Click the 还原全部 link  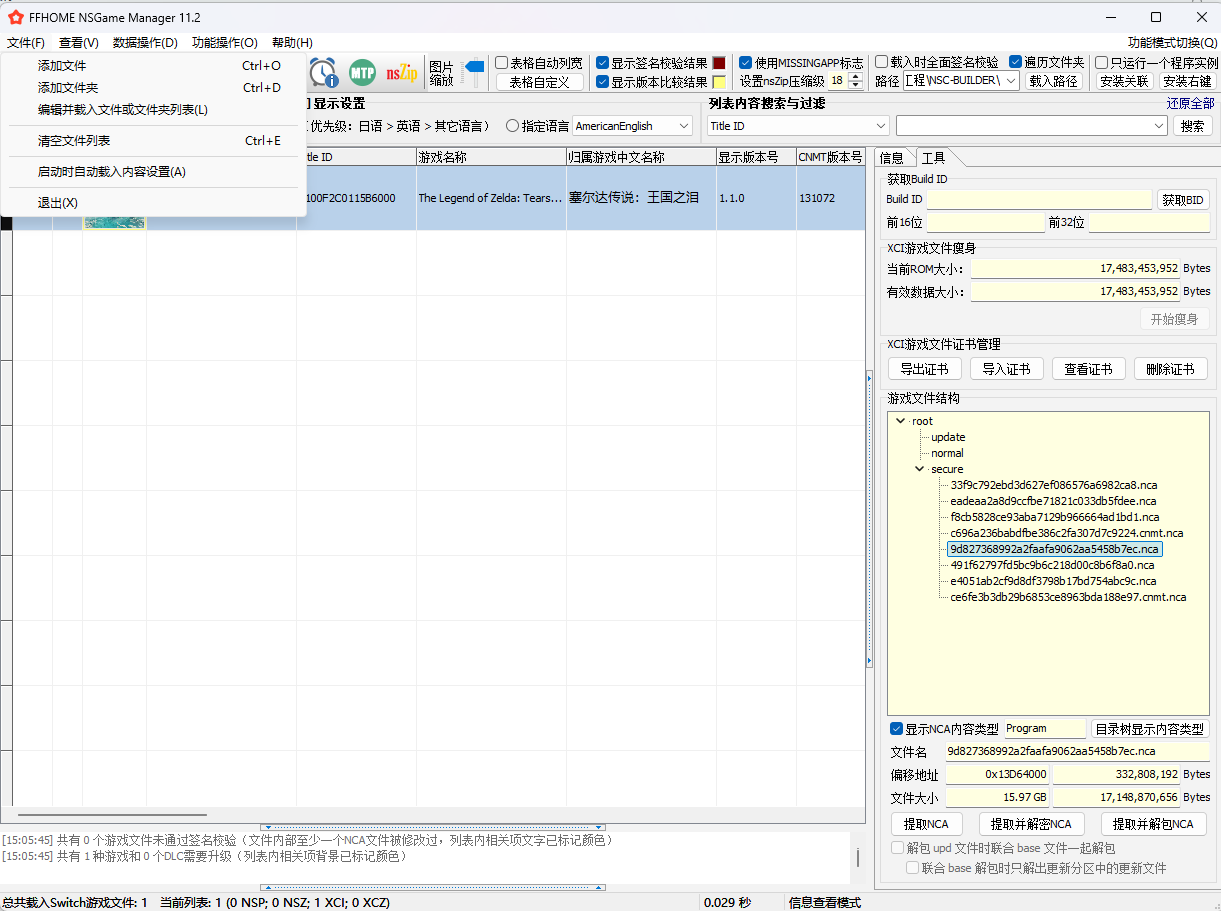pos(1190,103)
